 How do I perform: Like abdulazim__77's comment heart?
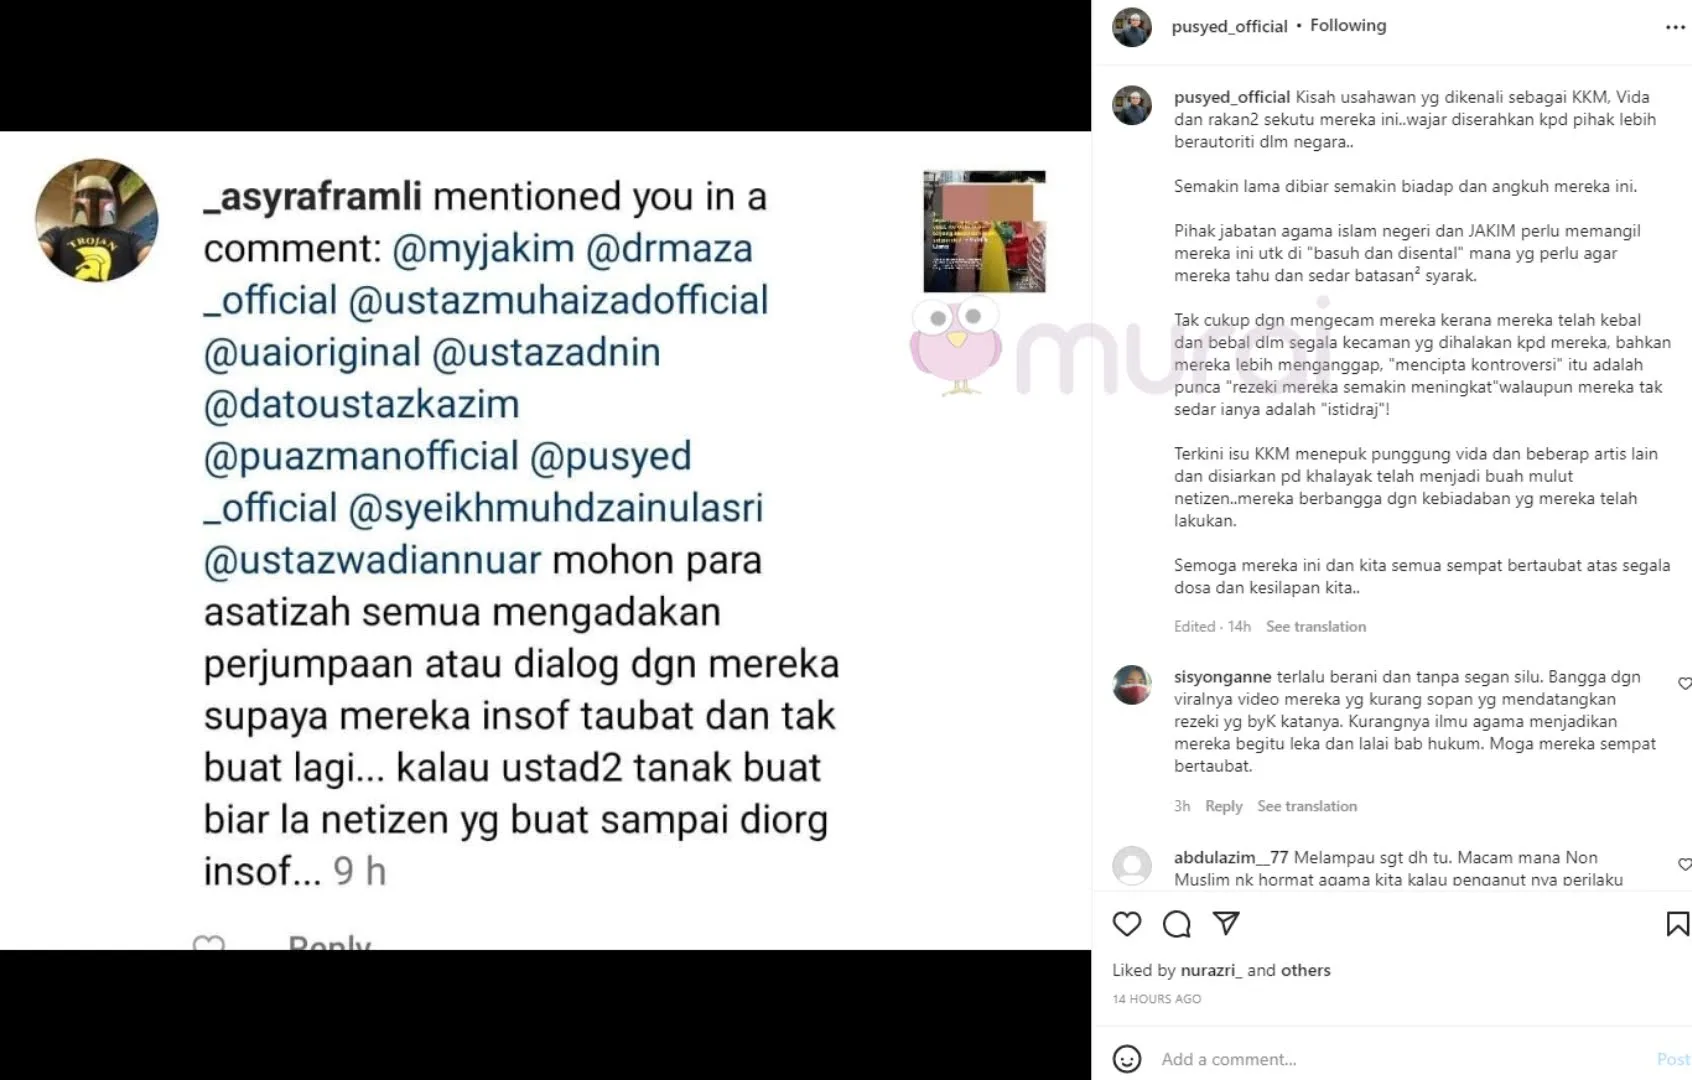click(1684, 864)
